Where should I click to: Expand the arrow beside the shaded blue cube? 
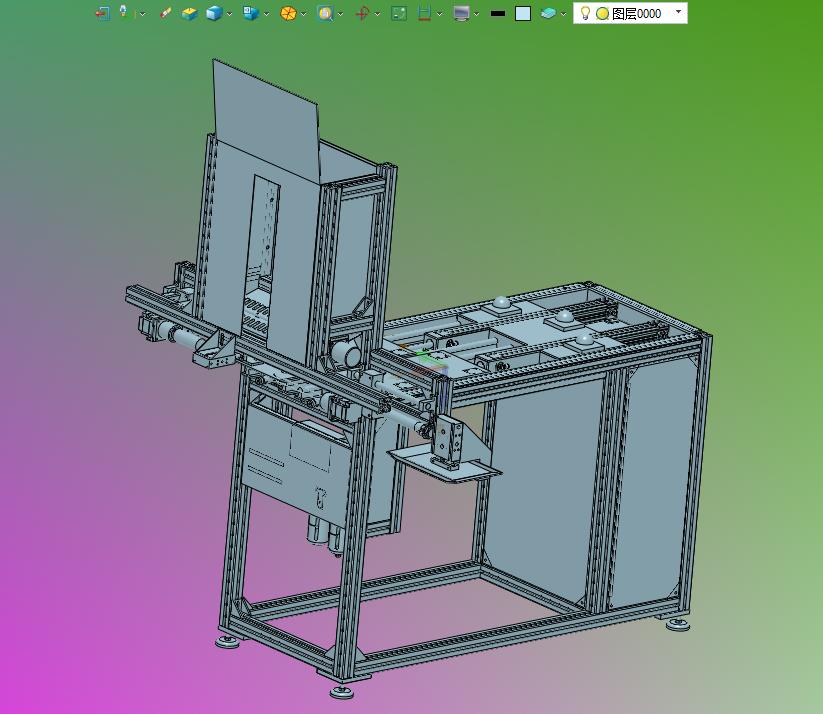coord(229,14)
